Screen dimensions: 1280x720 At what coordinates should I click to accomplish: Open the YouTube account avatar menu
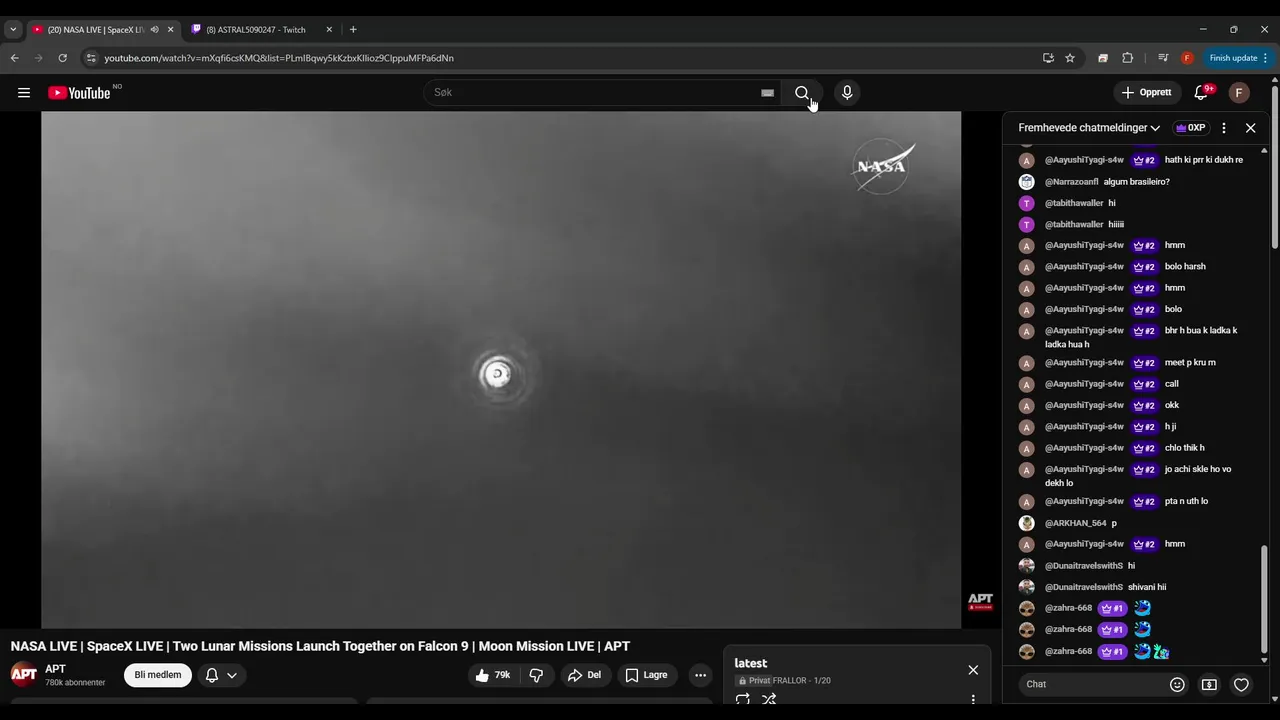[1239, 93]
